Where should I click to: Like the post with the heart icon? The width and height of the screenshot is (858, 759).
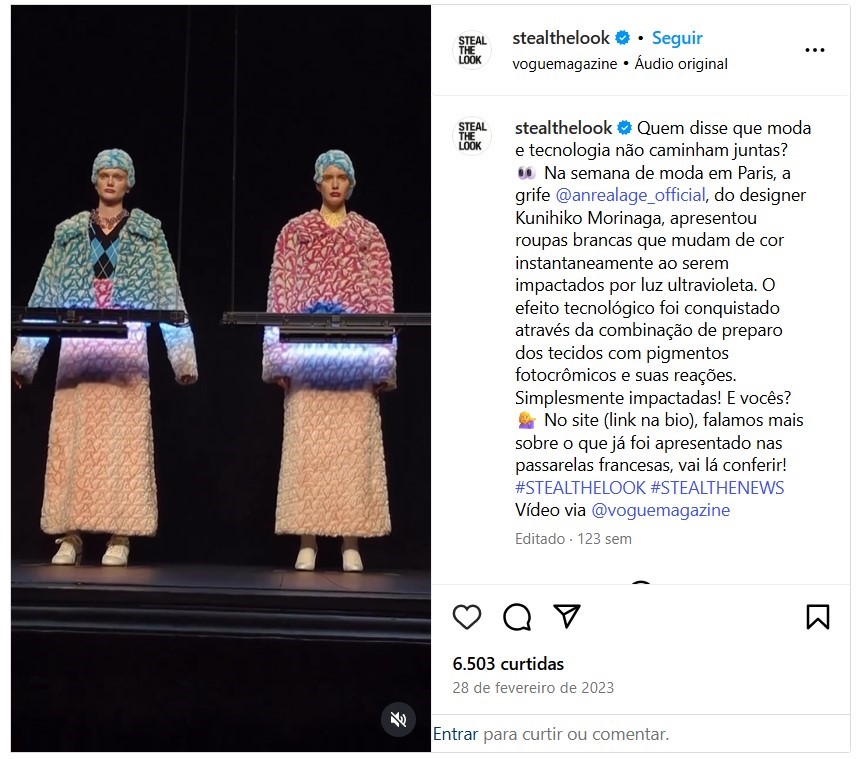coord(467,617)
